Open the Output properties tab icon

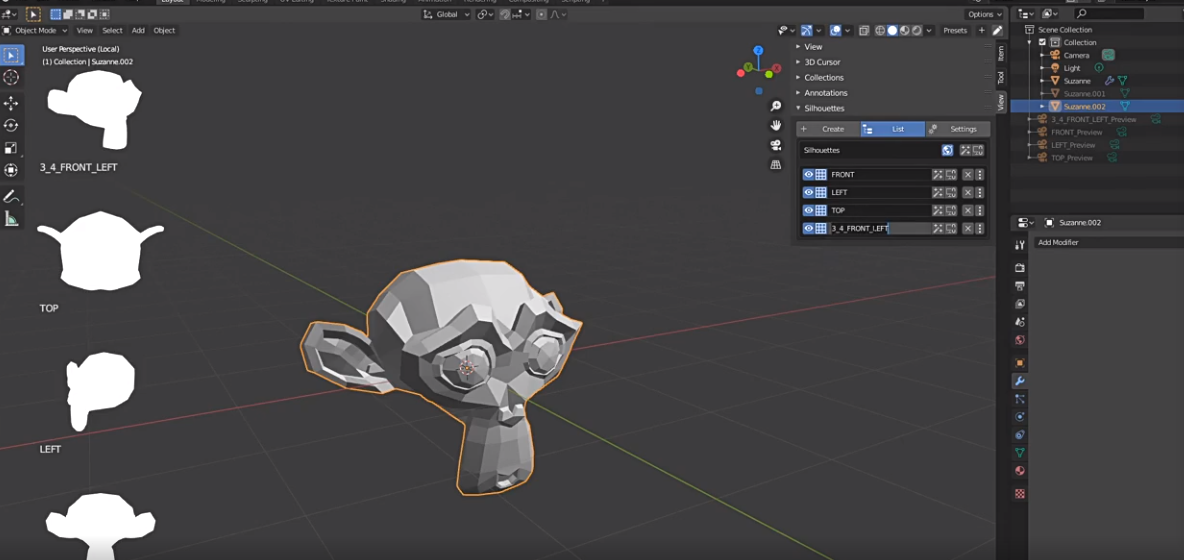(x=1020, y=286)
